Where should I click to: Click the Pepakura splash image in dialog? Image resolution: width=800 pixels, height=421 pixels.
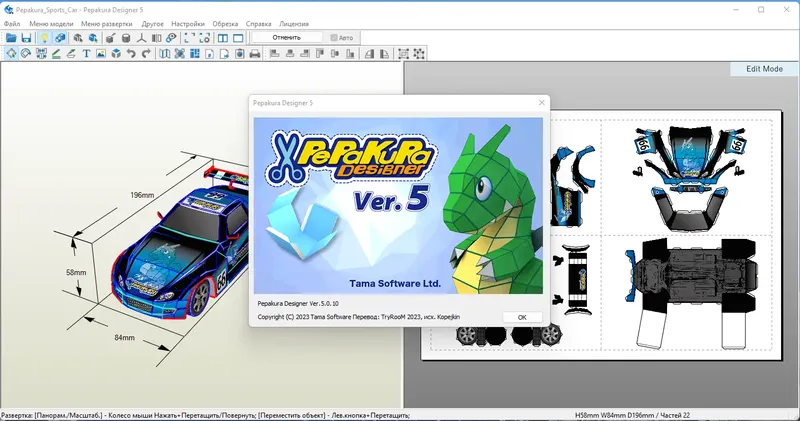point(398,206)
